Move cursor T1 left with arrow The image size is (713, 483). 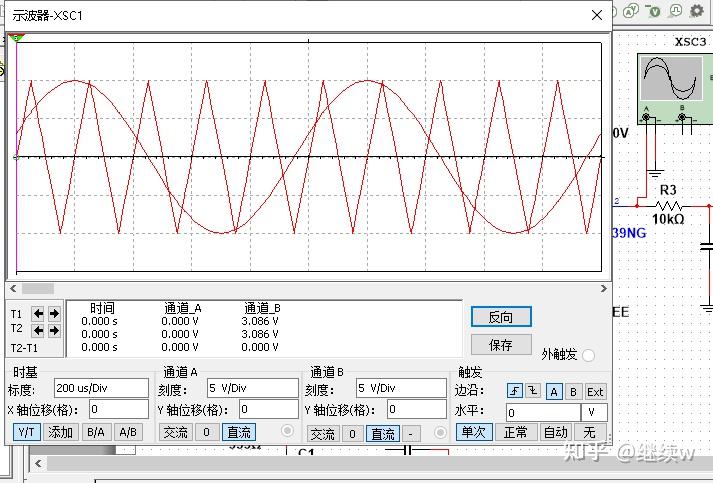pyautogui.click(x=38, y=313)
